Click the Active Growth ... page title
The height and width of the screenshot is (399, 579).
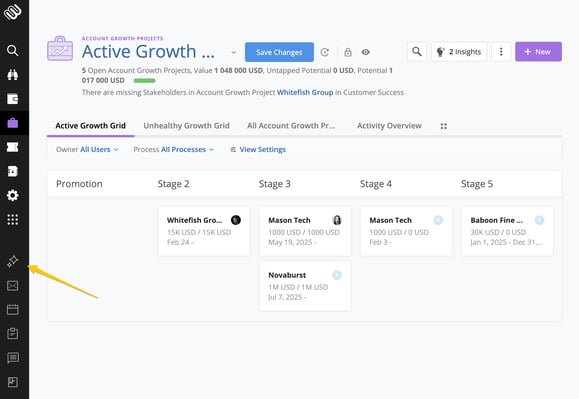[148, 51]
